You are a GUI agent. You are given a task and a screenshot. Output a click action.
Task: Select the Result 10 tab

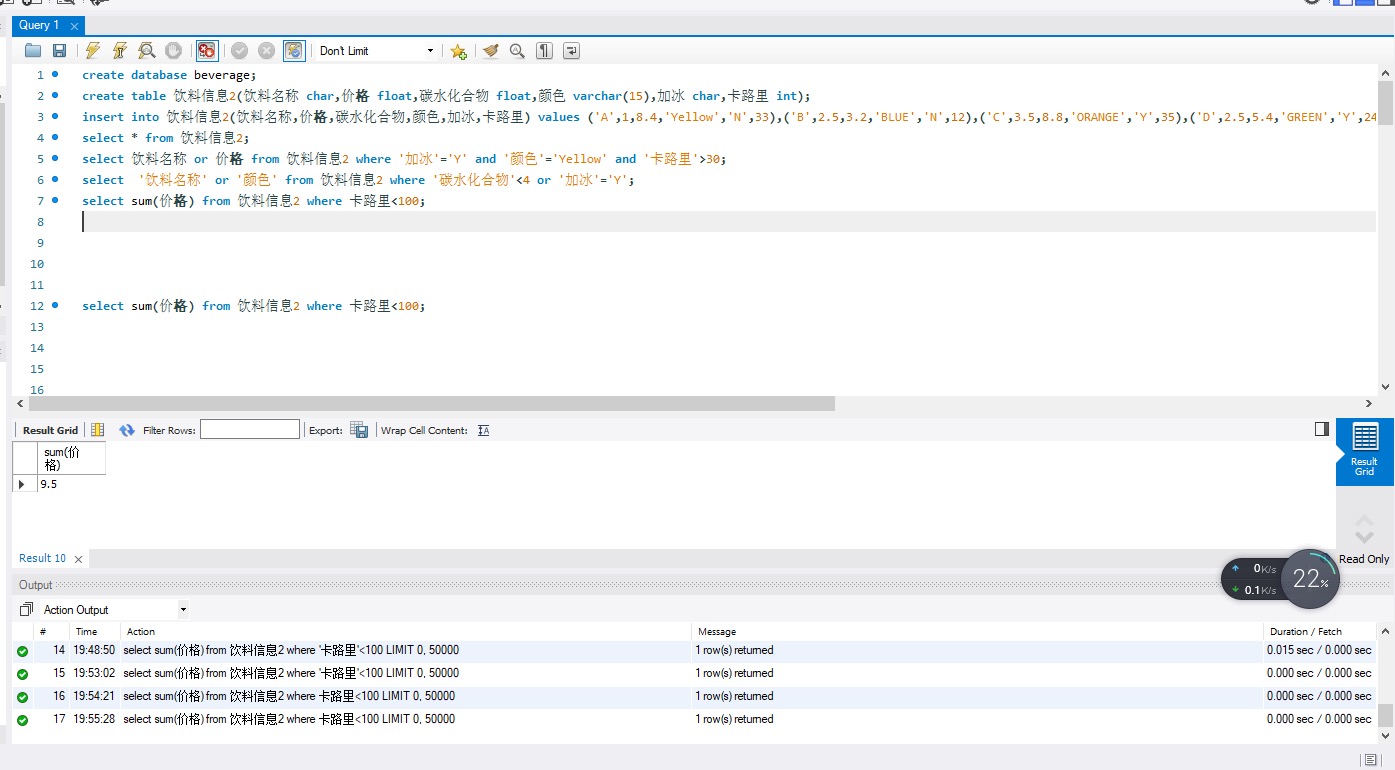(43, 558)
